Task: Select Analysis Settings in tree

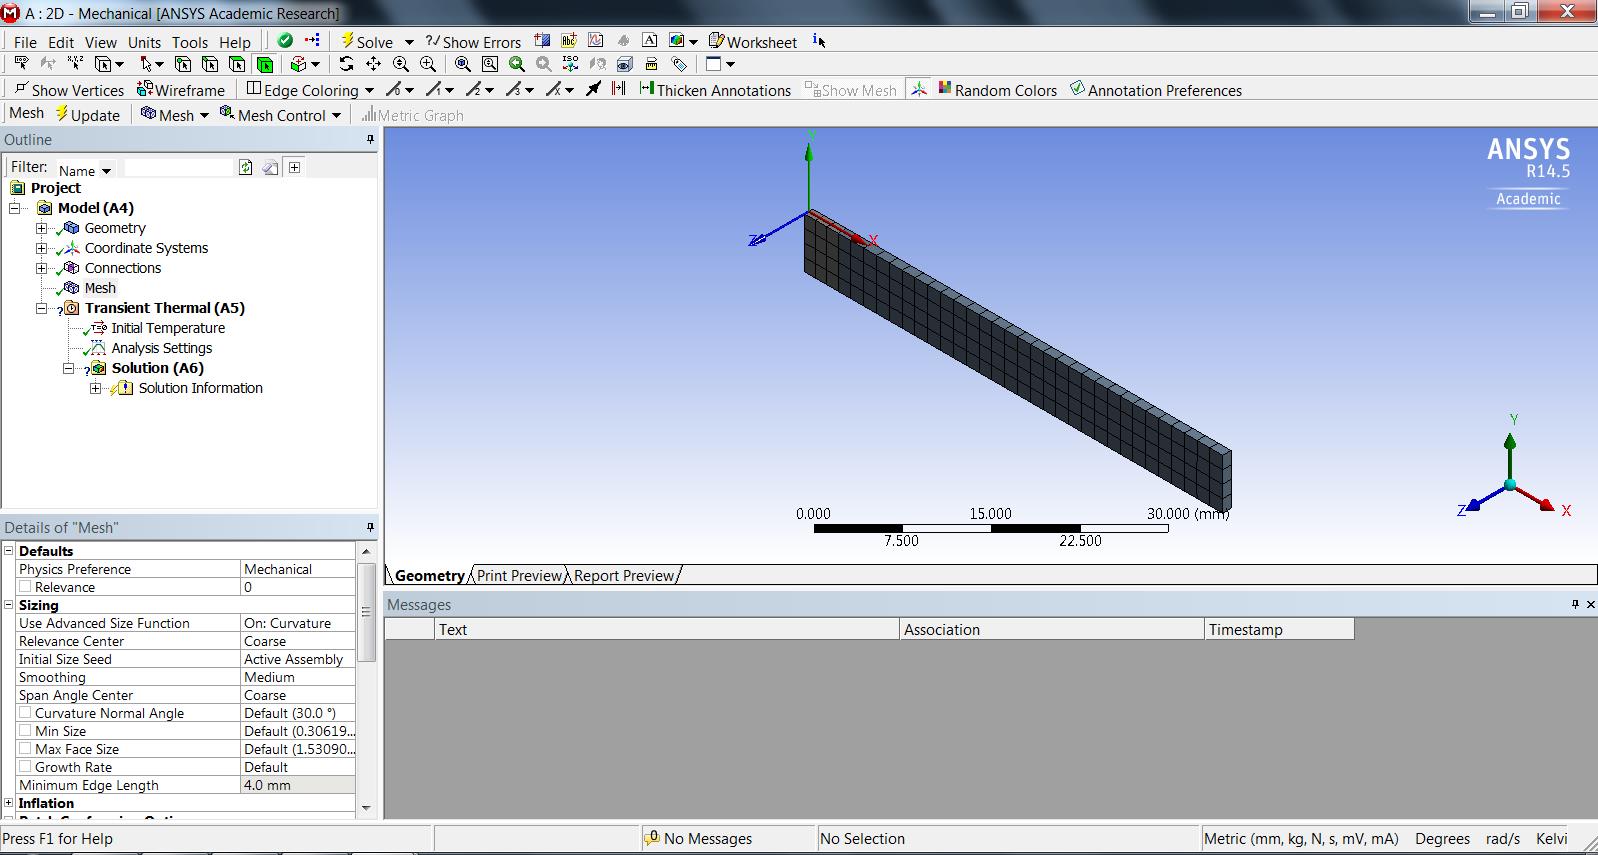Action: click(x=162, y=348)
